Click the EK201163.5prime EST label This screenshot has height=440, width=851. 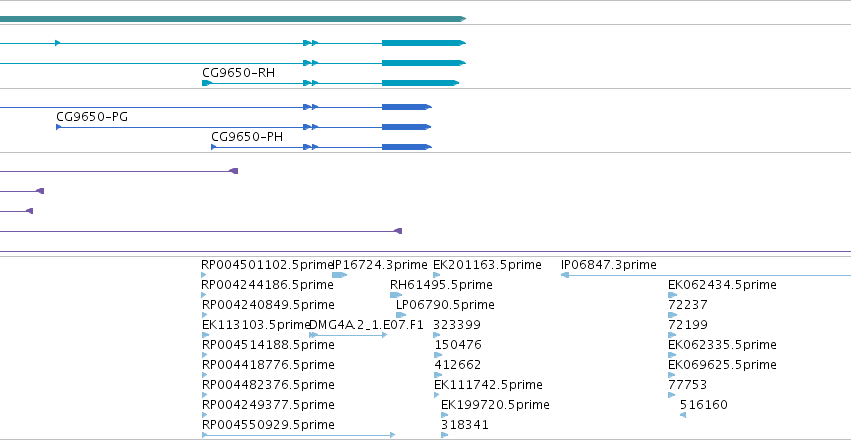click(x=487, y=265)
